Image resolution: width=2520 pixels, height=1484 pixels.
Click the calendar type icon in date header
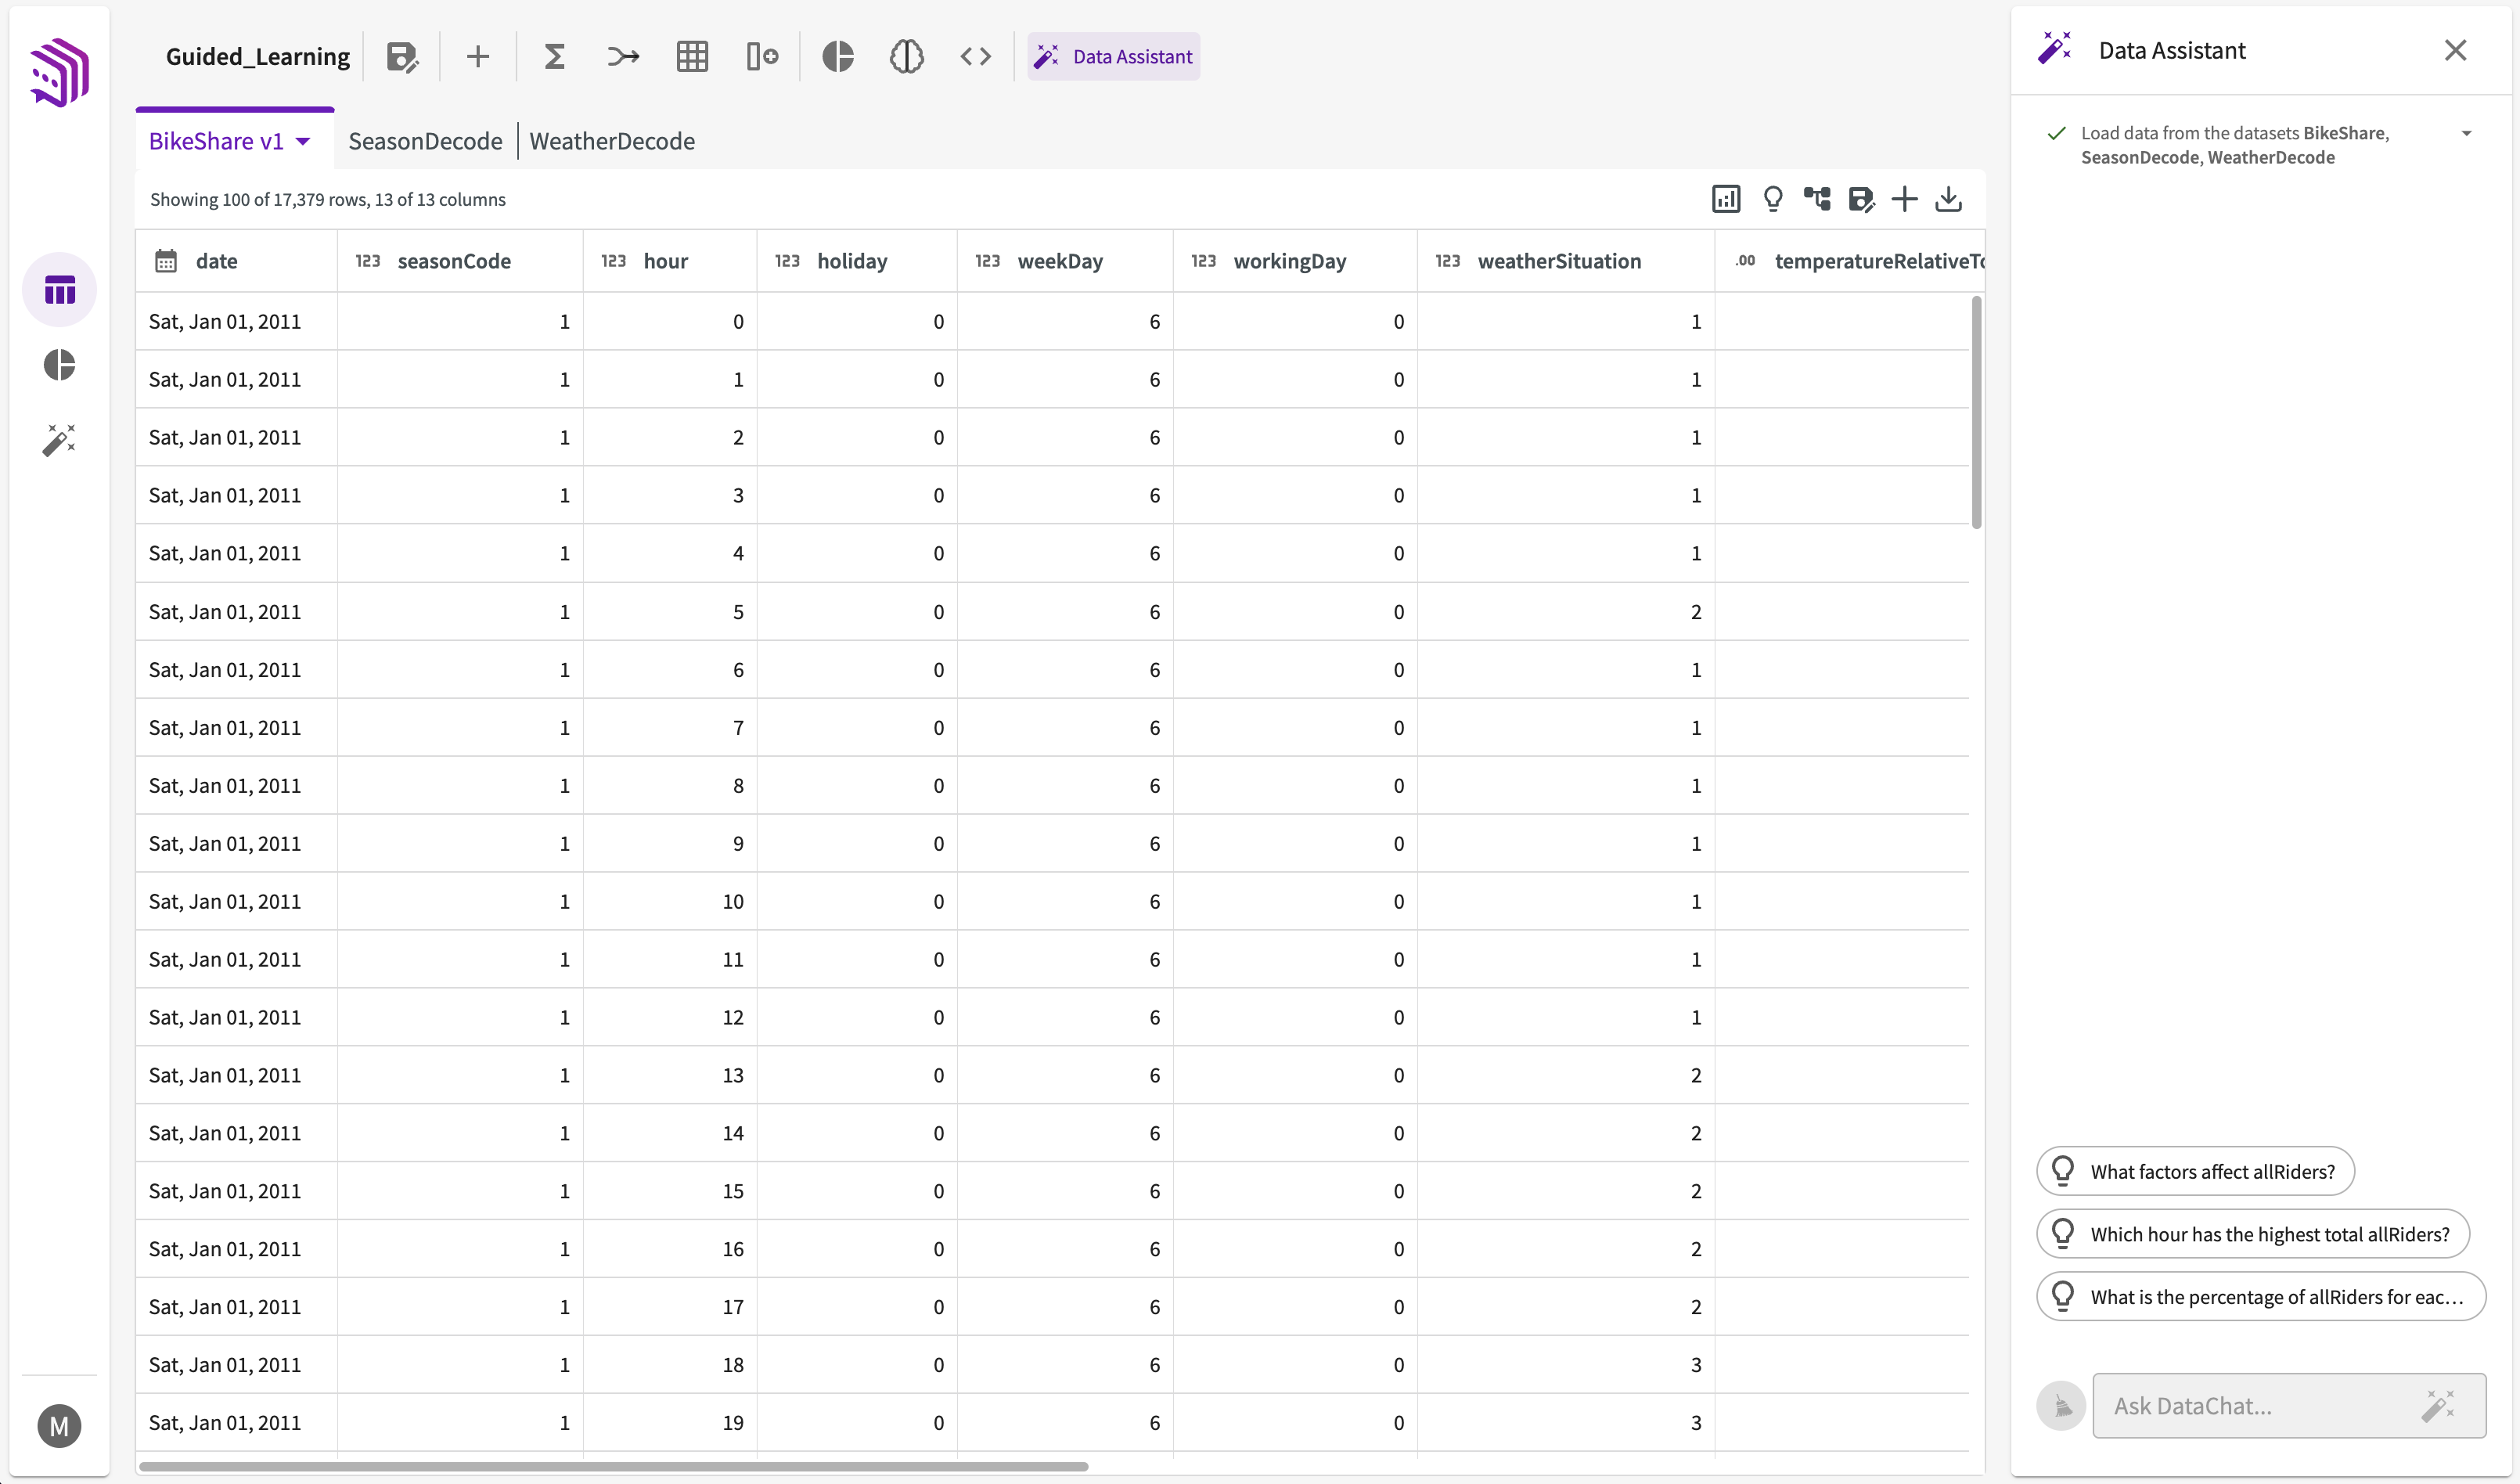(166, 261)
